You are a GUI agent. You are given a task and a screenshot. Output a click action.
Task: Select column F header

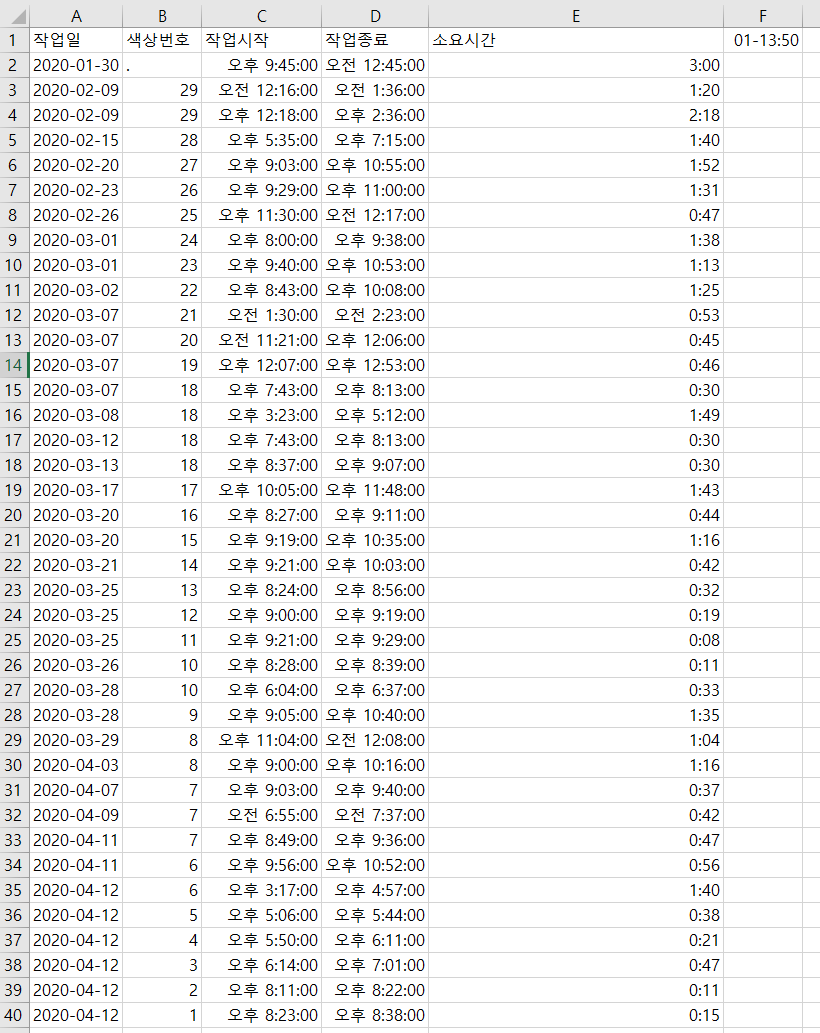763,16
